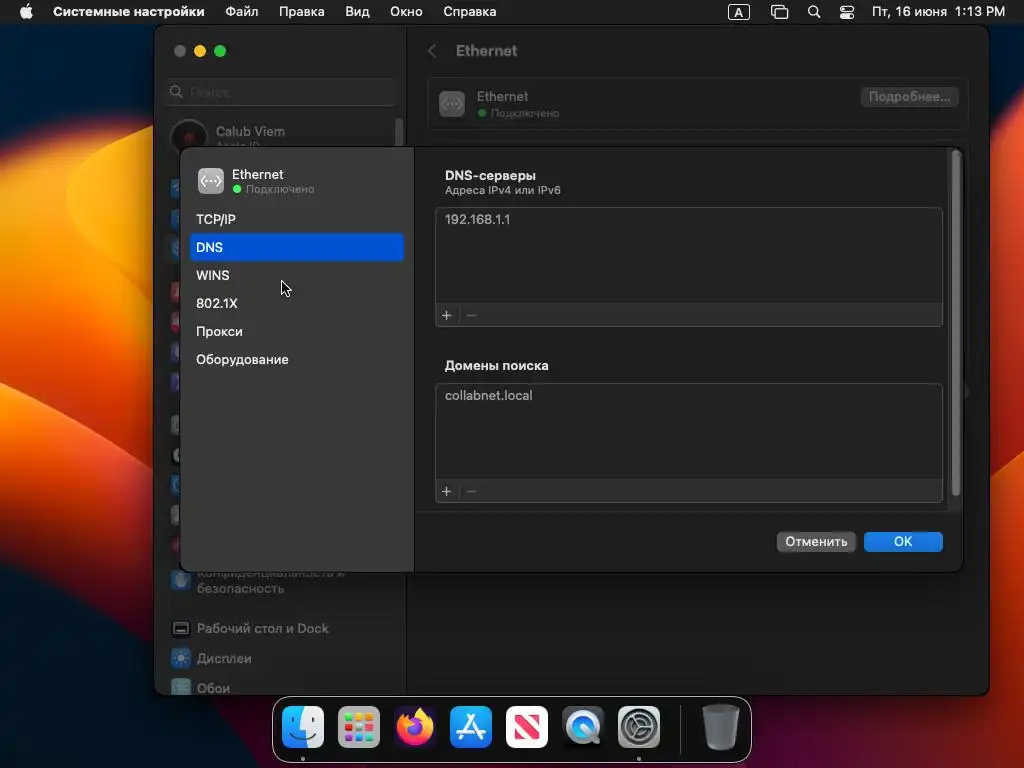Open the Вид menu
Viewport: 1024px width, 768px height.
point(357,12)
